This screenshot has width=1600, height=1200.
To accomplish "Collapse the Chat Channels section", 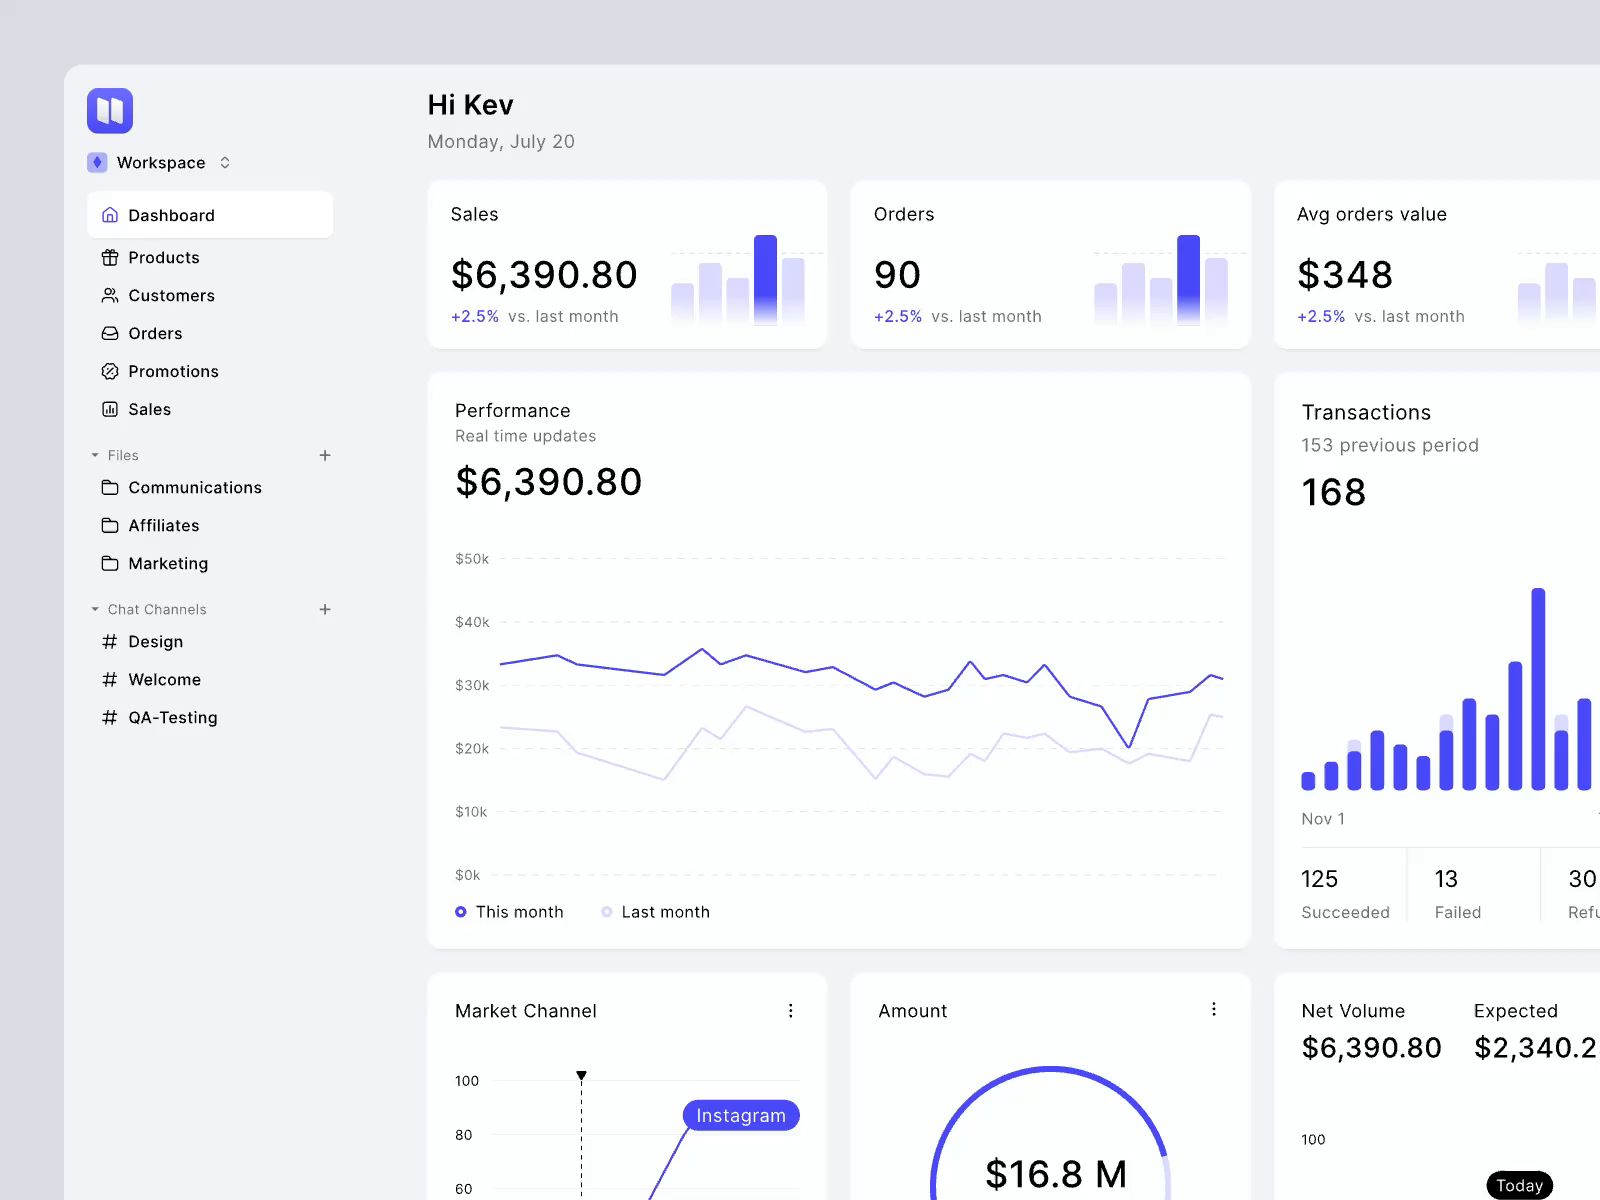I will (x=95, y=610).
